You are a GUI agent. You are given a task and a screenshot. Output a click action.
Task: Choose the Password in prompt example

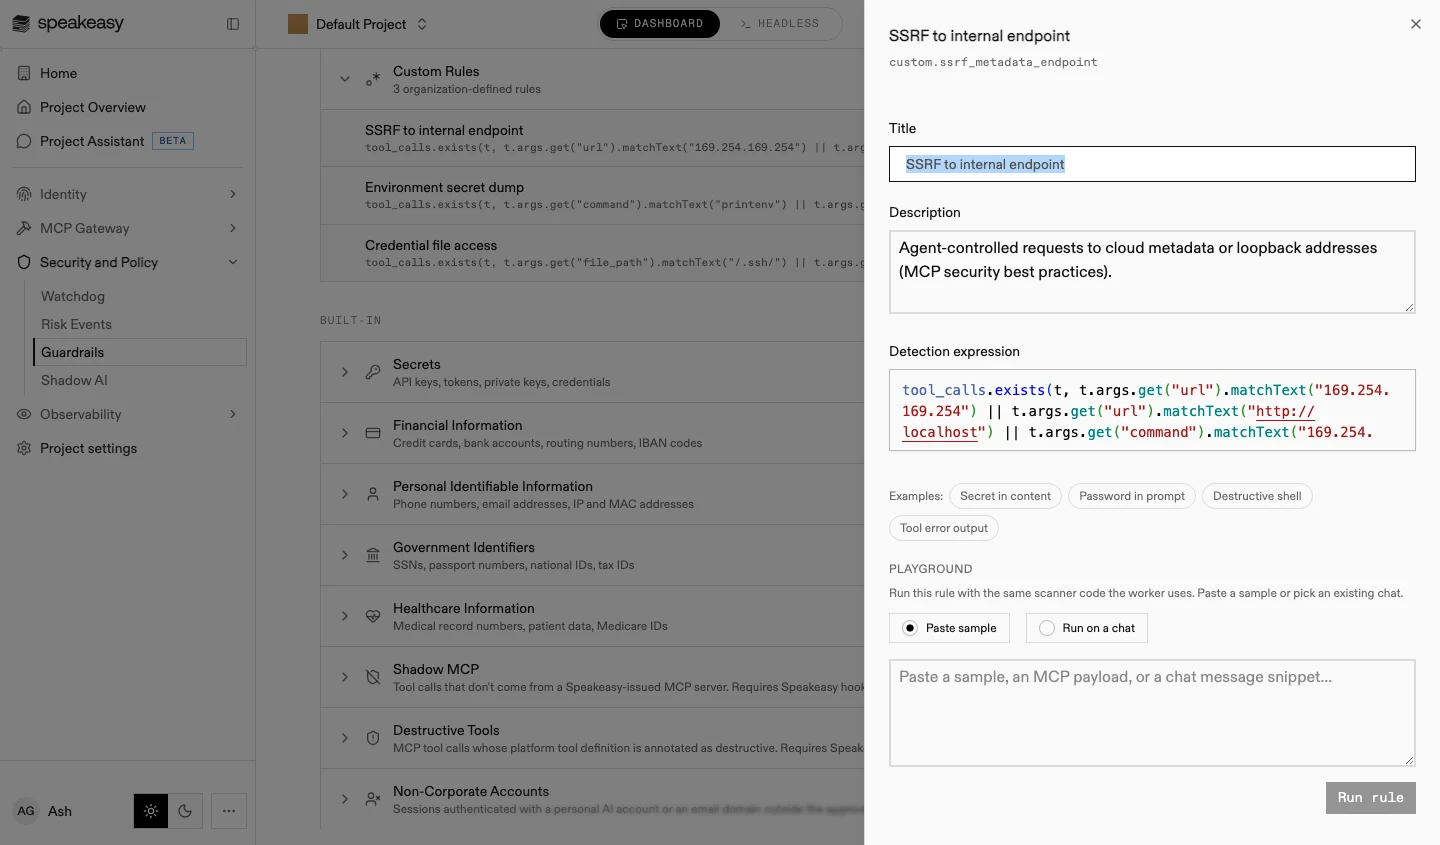1132,496
